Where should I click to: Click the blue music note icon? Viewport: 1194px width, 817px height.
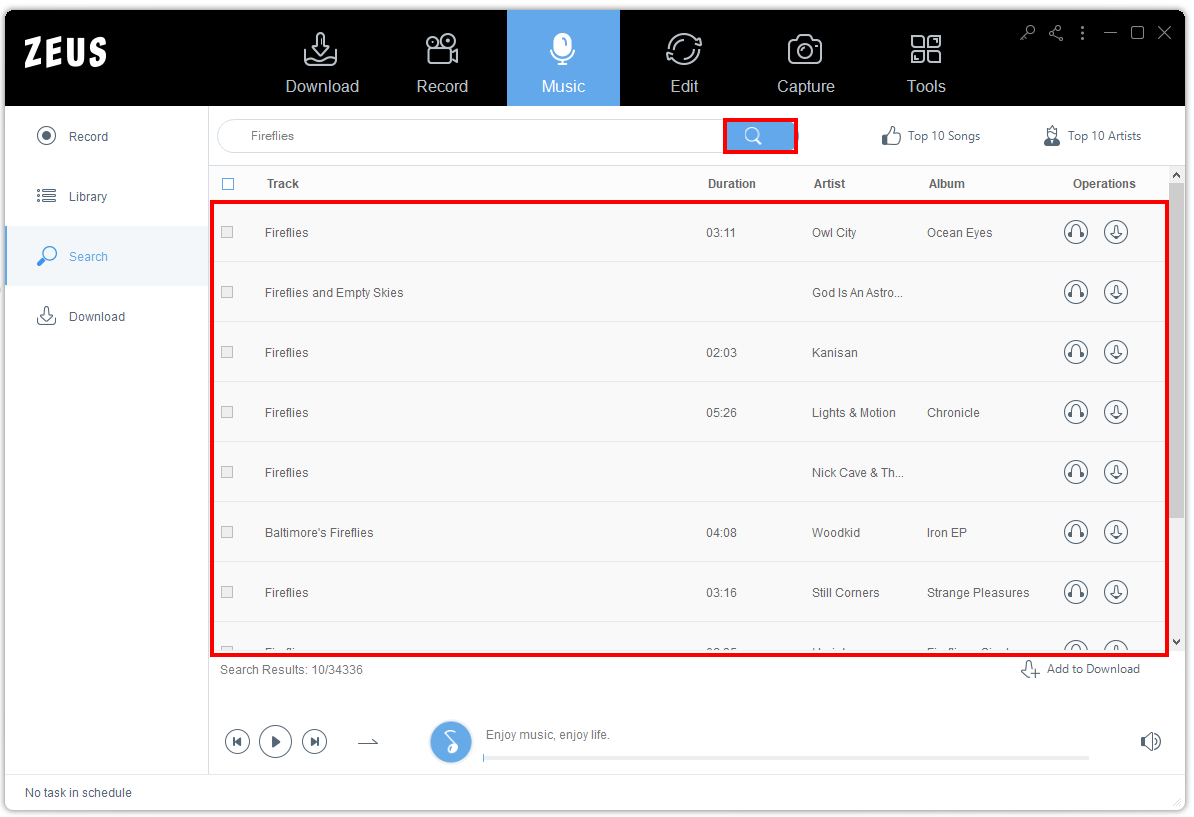[451, 742]
